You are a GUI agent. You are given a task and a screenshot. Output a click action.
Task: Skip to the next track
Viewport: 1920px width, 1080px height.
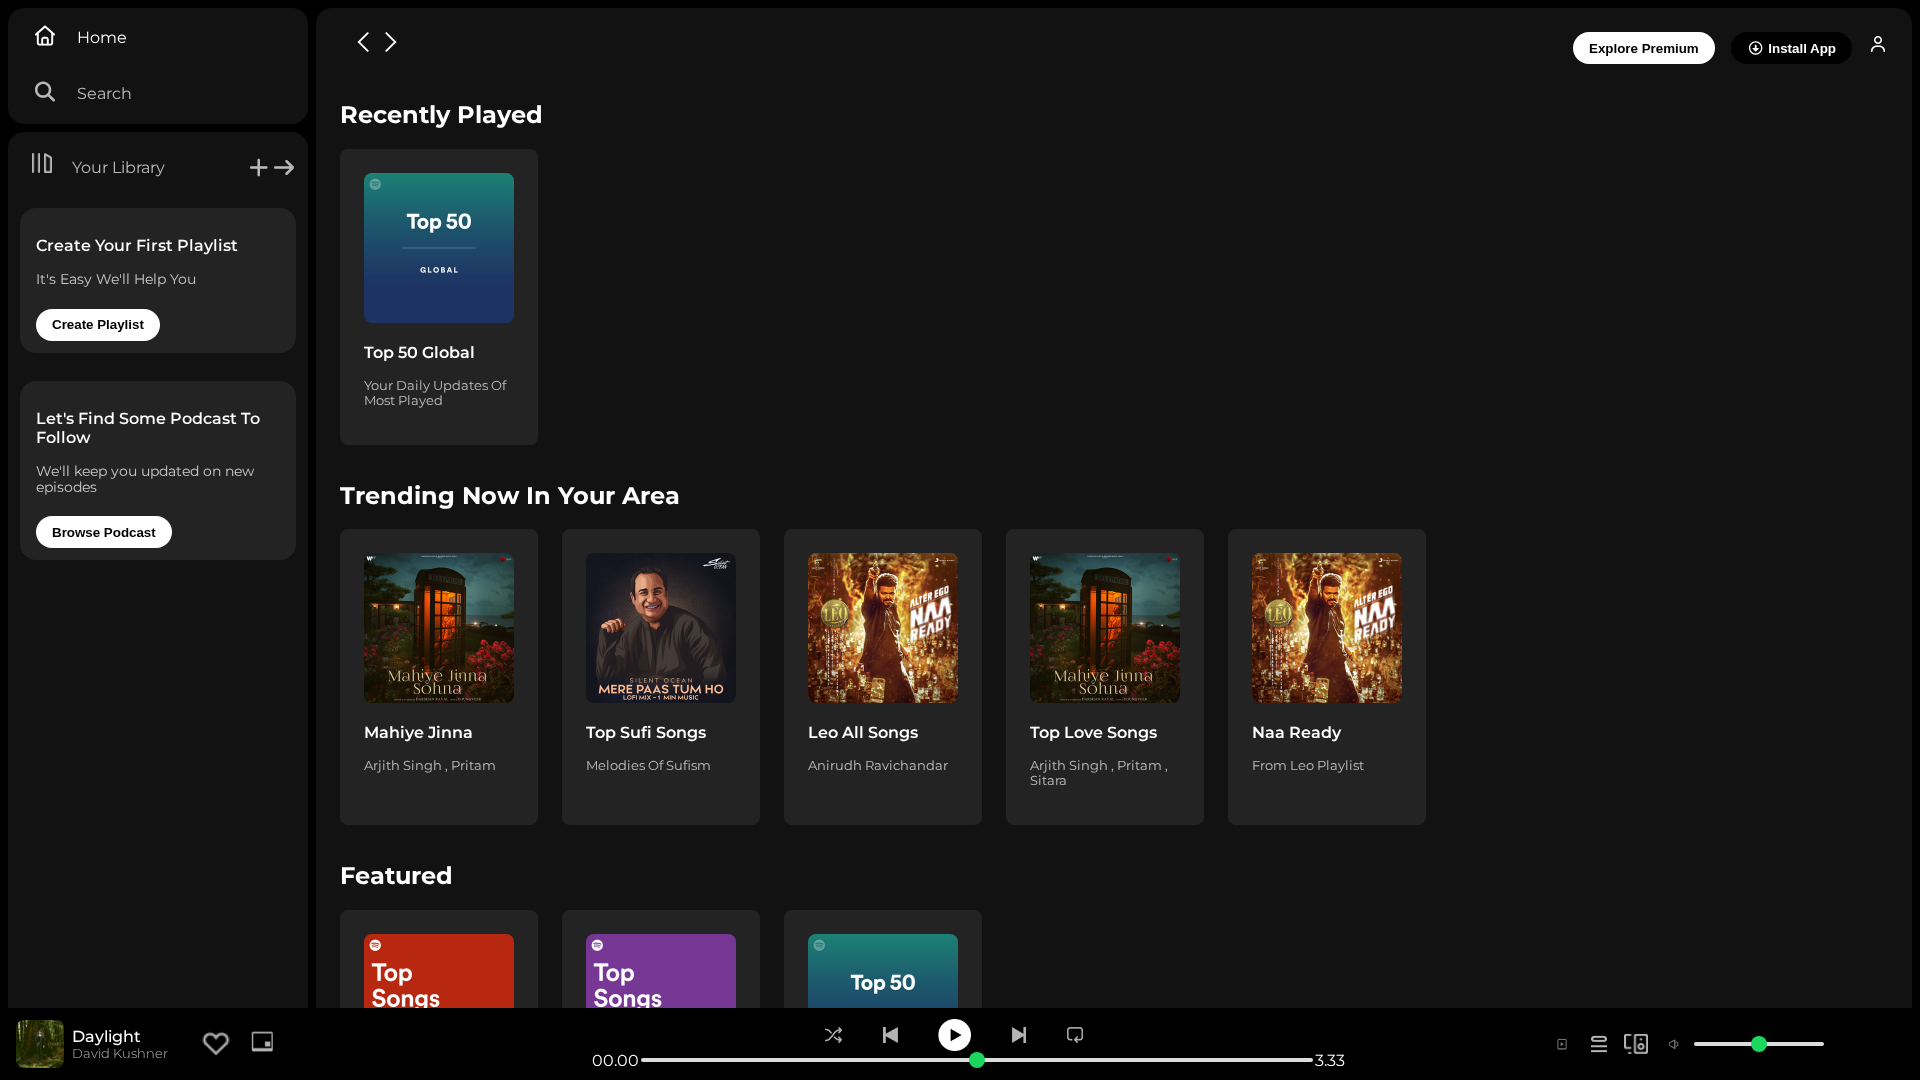[1018, 1035]
